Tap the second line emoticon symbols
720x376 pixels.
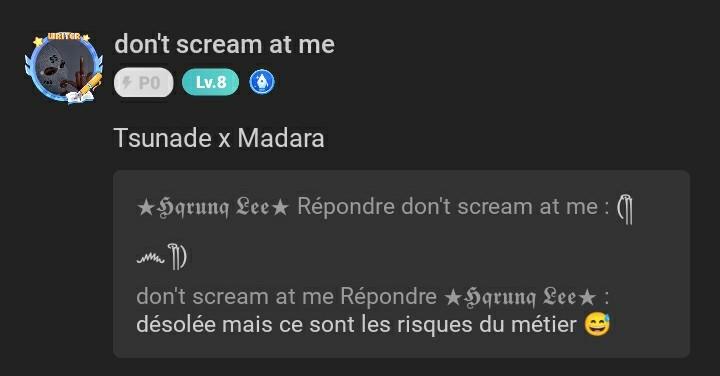(162, 257)
